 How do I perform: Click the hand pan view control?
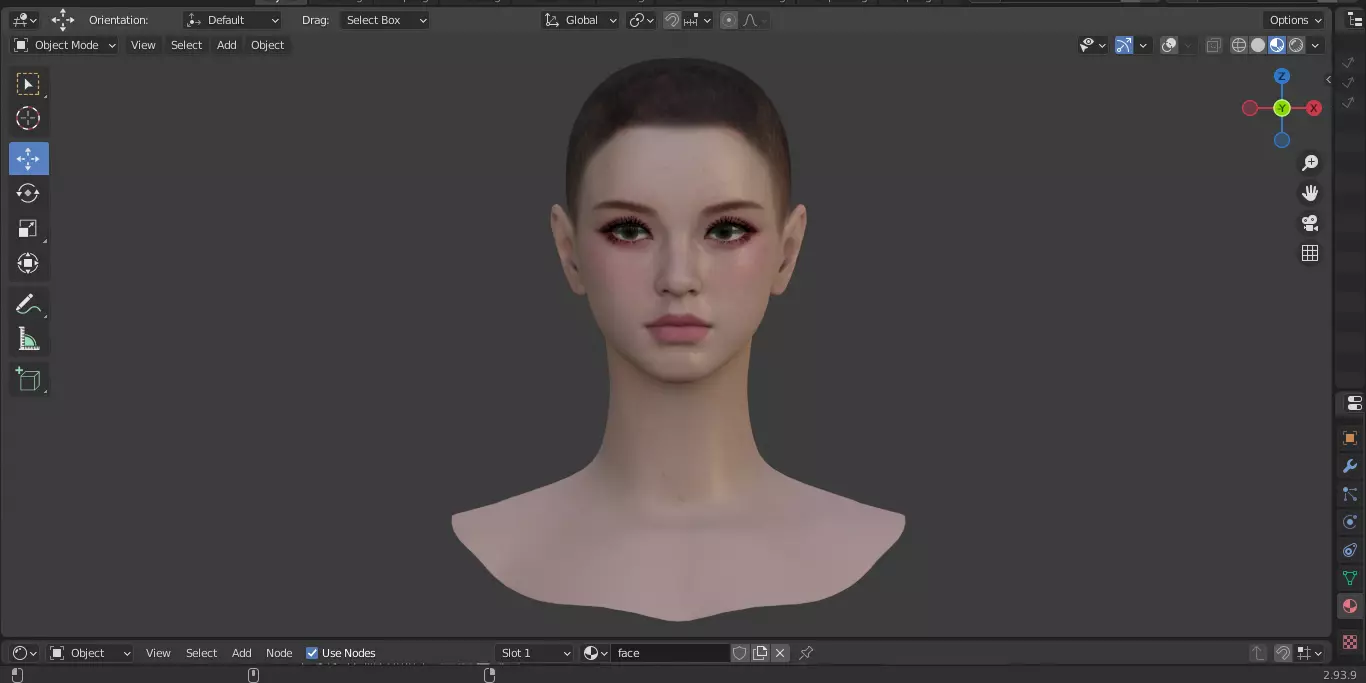tap(1310, 193)
